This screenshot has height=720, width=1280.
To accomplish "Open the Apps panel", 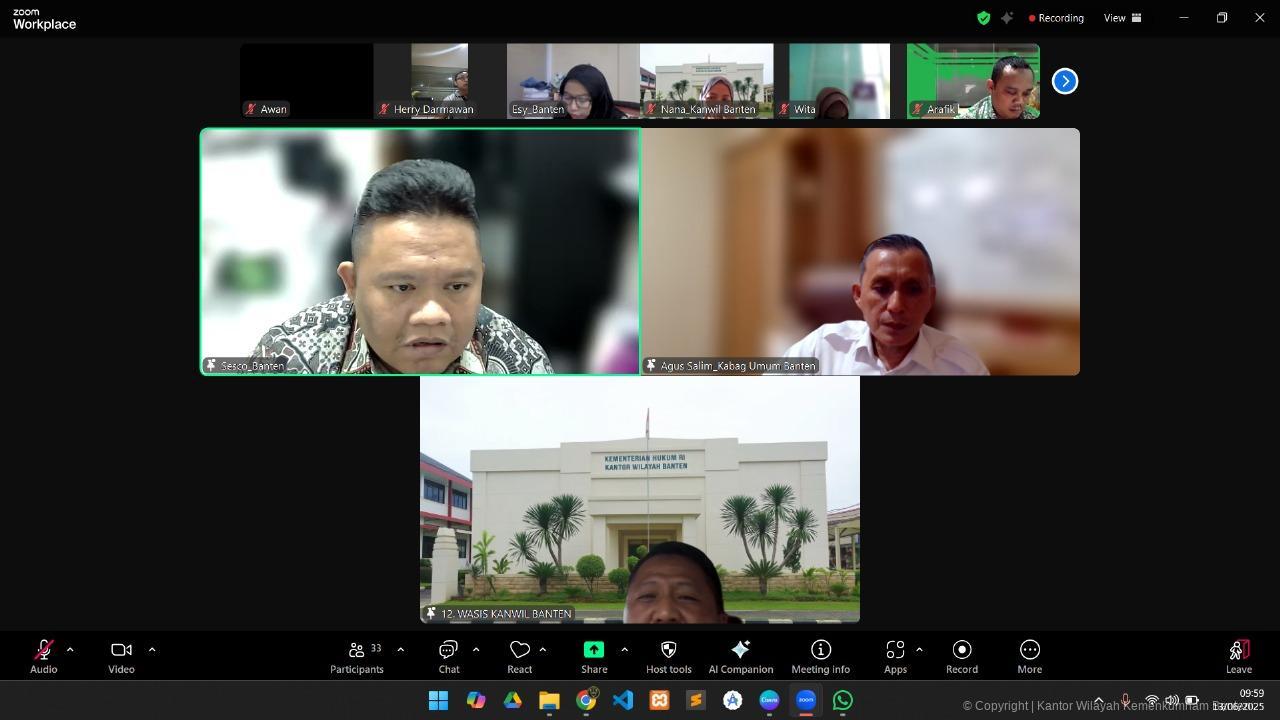I will [x=895, y=655].
